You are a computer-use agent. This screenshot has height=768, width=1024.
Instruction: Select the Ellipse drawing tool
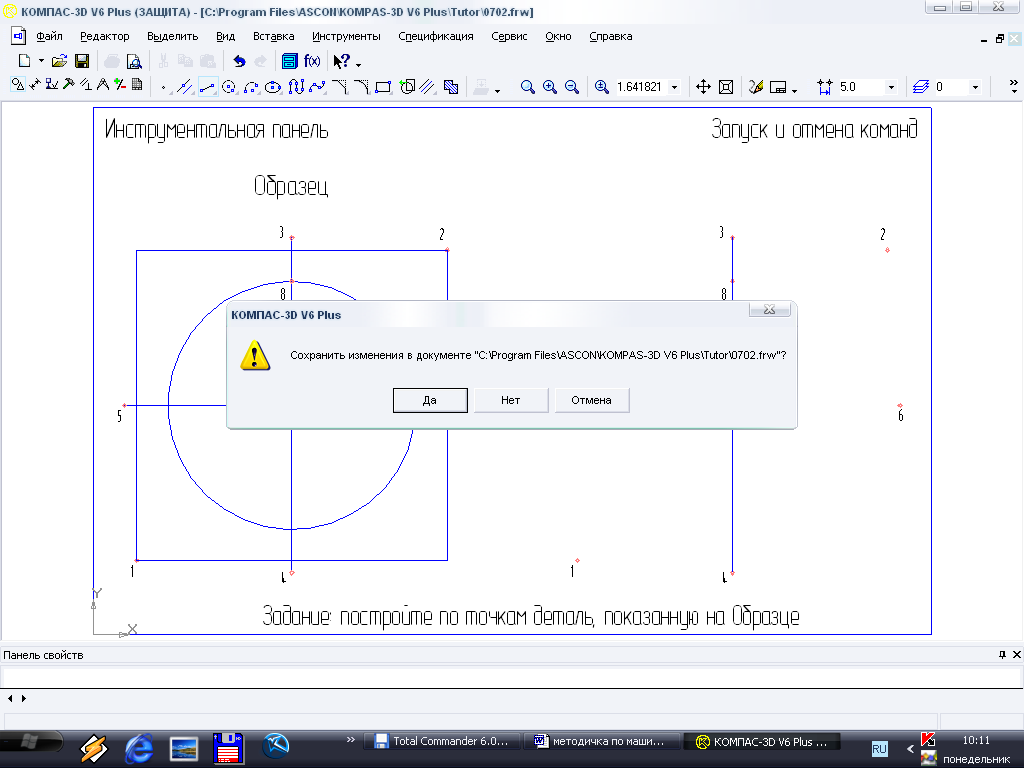point(273,87)
